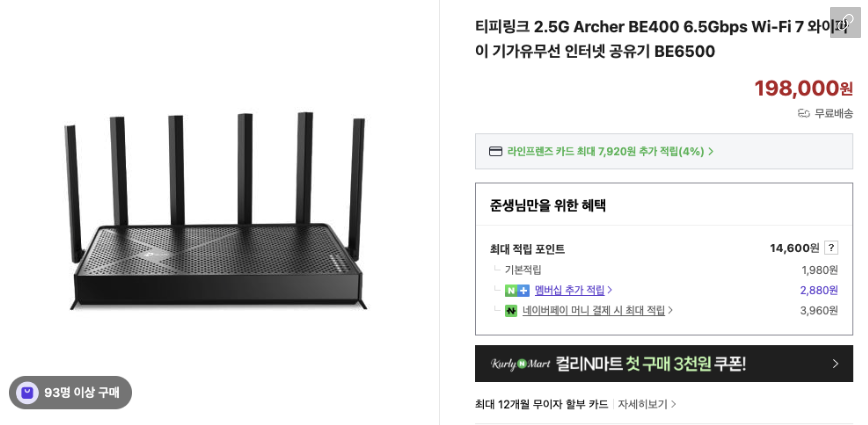This screenshot has width=868, height=425.
Task: Click the free shipping truck icon
Action: click(804, 113)
